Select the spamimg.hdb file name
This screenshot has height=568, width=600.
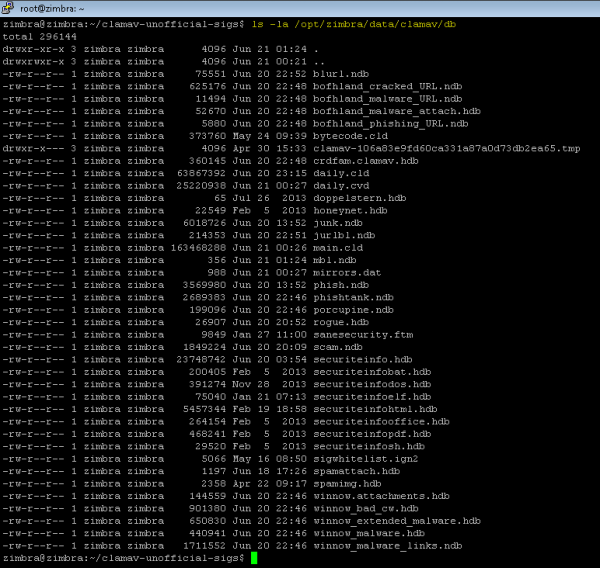coord(347,484)
